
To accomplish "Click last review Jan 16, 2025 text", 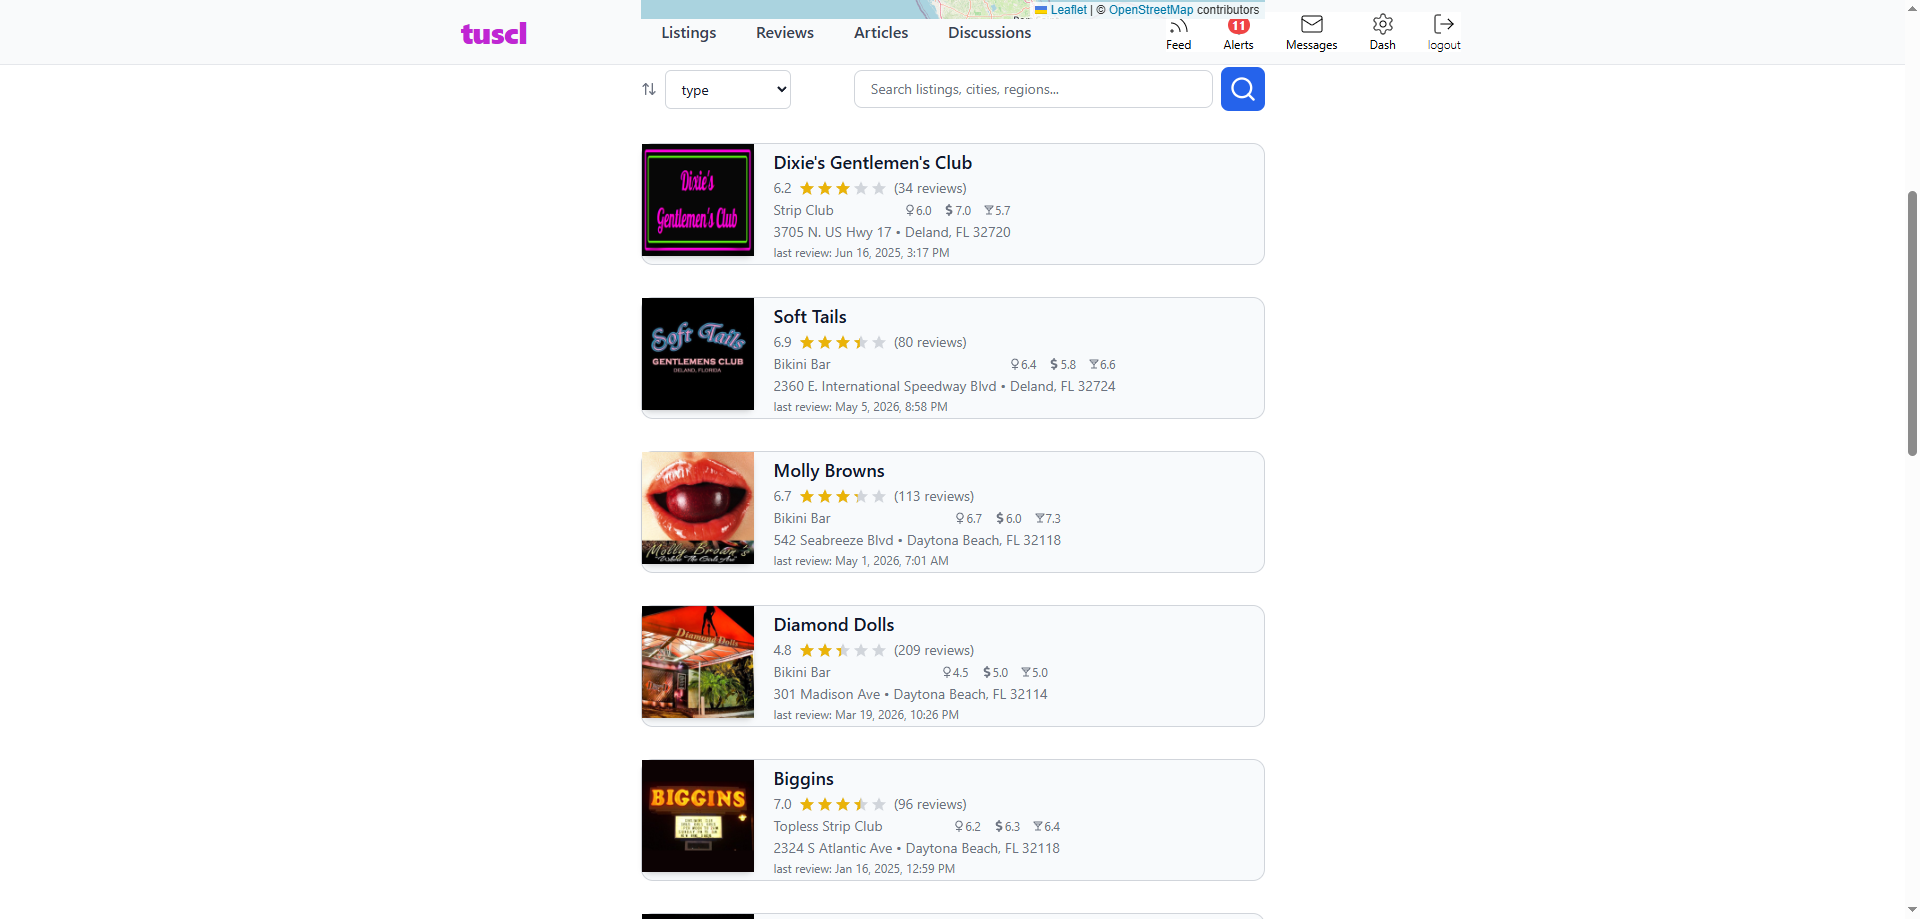I will [864, 869].
